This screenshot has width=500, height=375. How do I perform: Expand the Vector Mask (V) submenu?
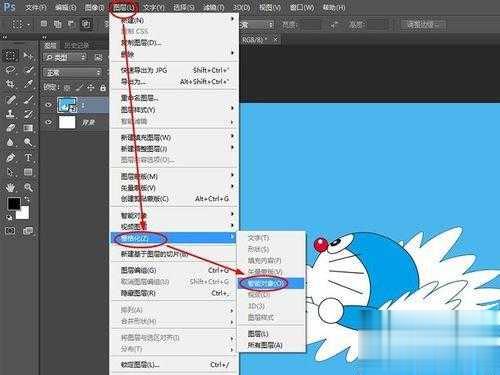coord(174,187)
